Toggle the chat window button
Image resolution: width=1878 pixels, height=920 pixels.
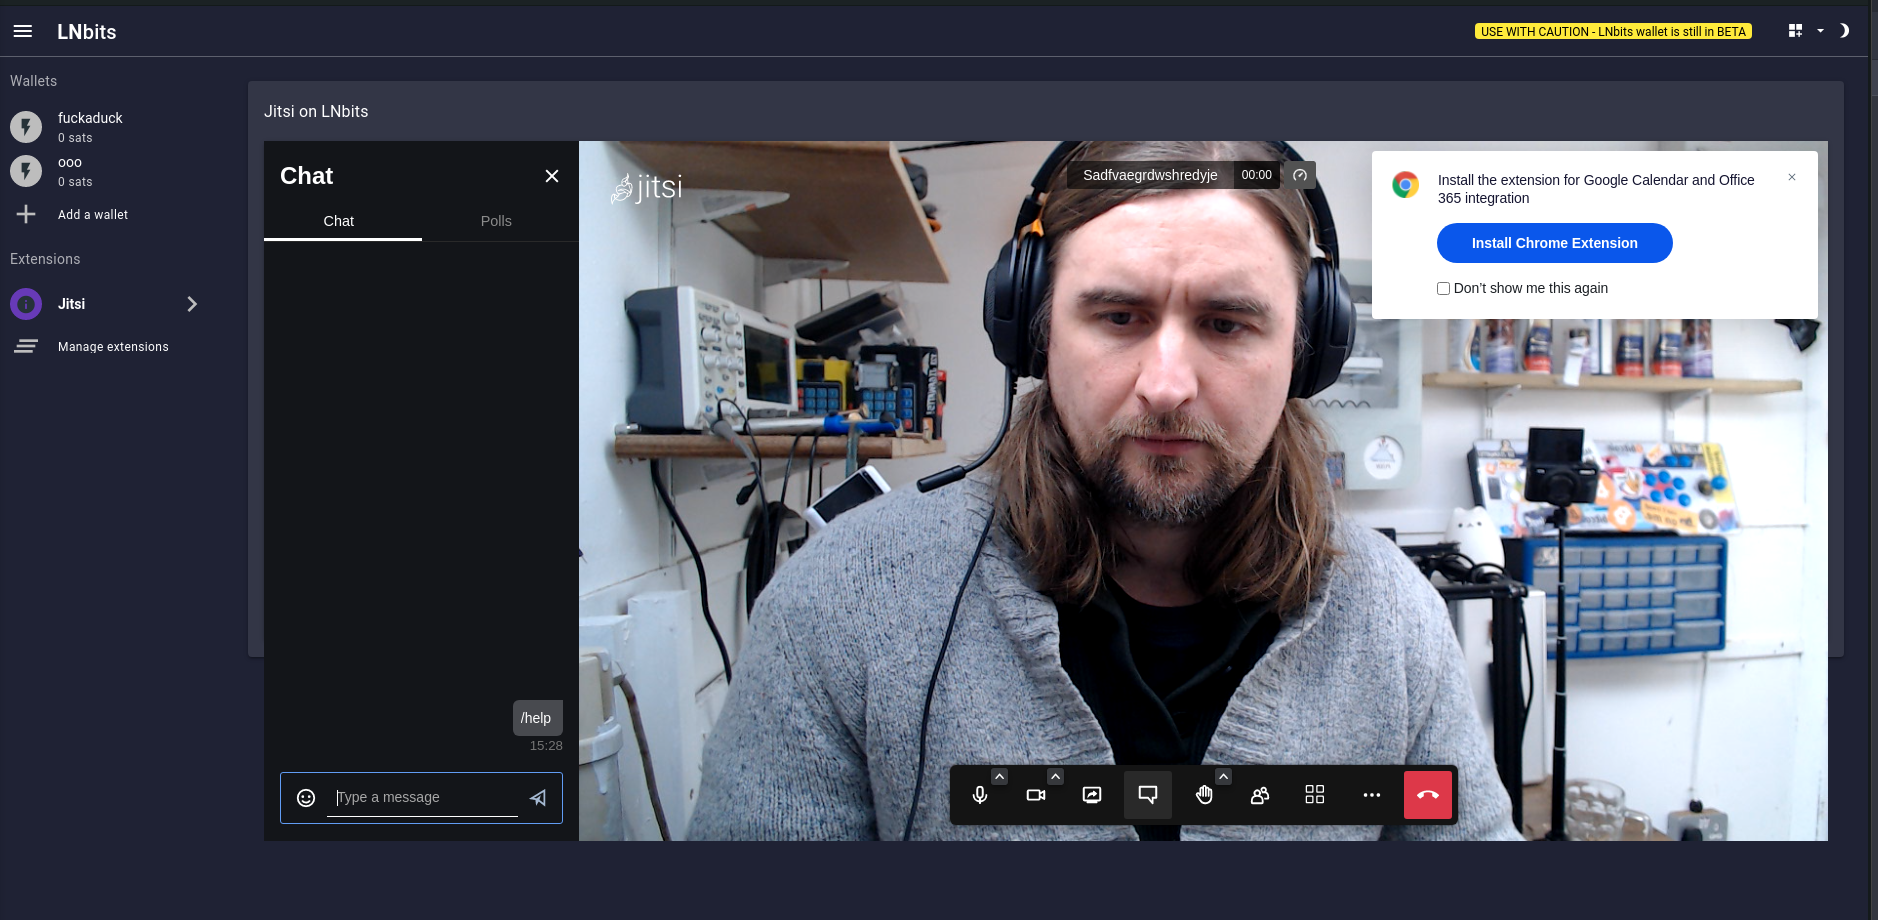click(1148, 795)
